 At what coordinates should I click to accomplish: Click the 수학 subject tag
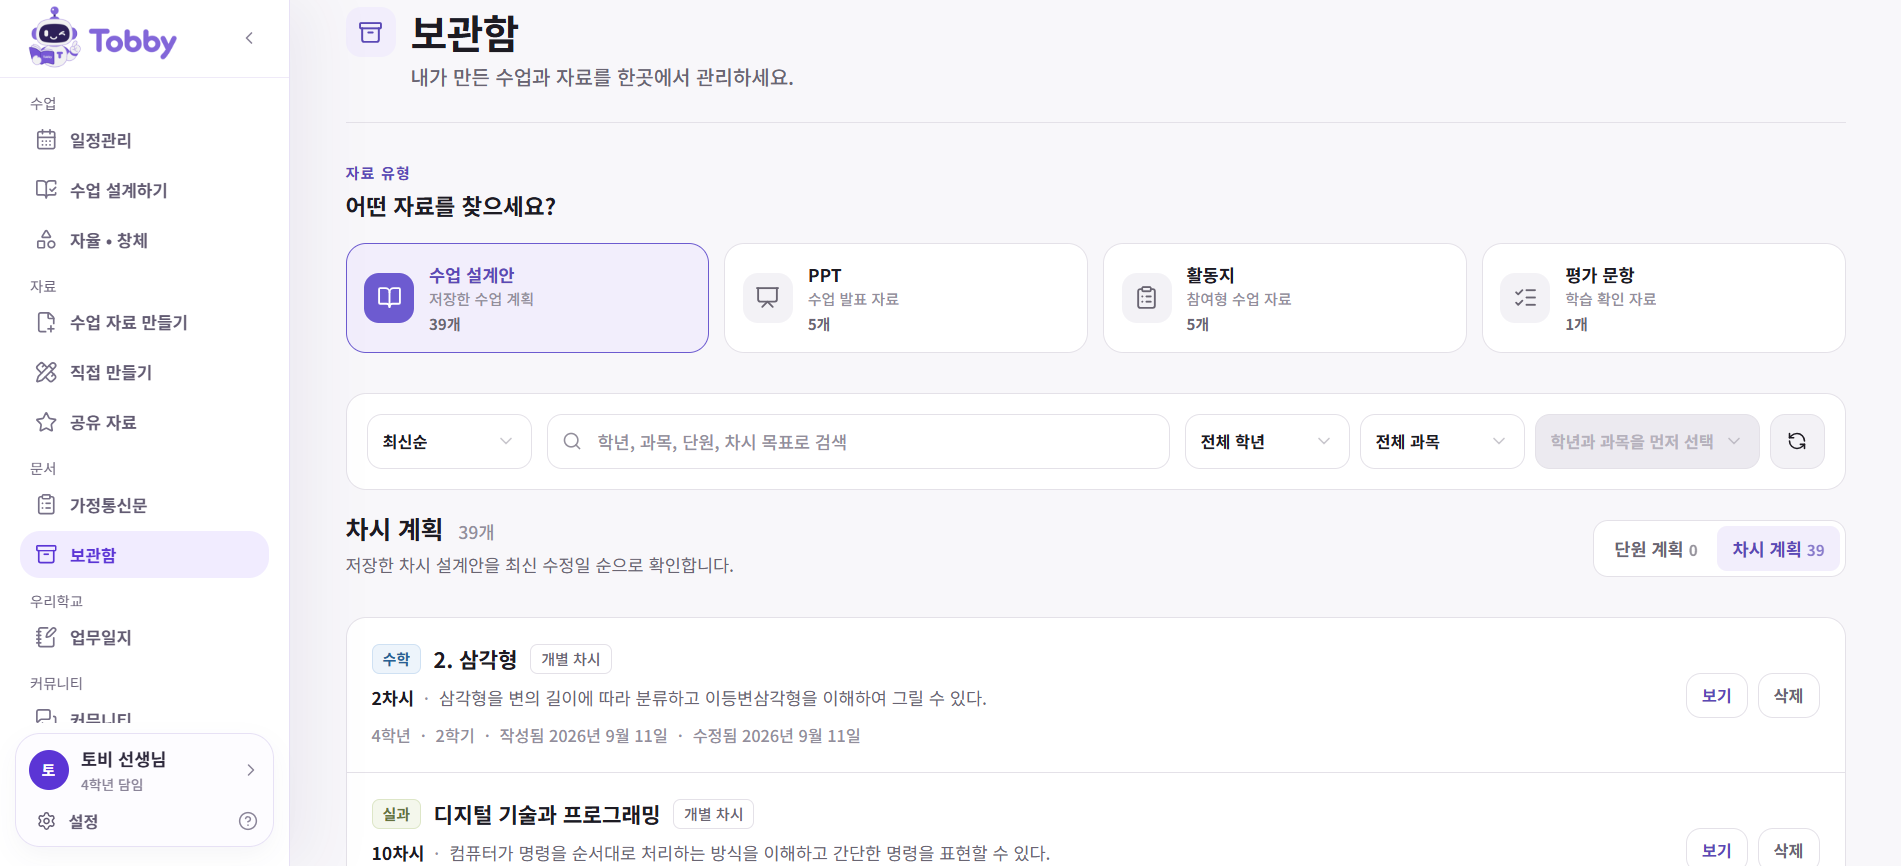(x=396, y=659)
